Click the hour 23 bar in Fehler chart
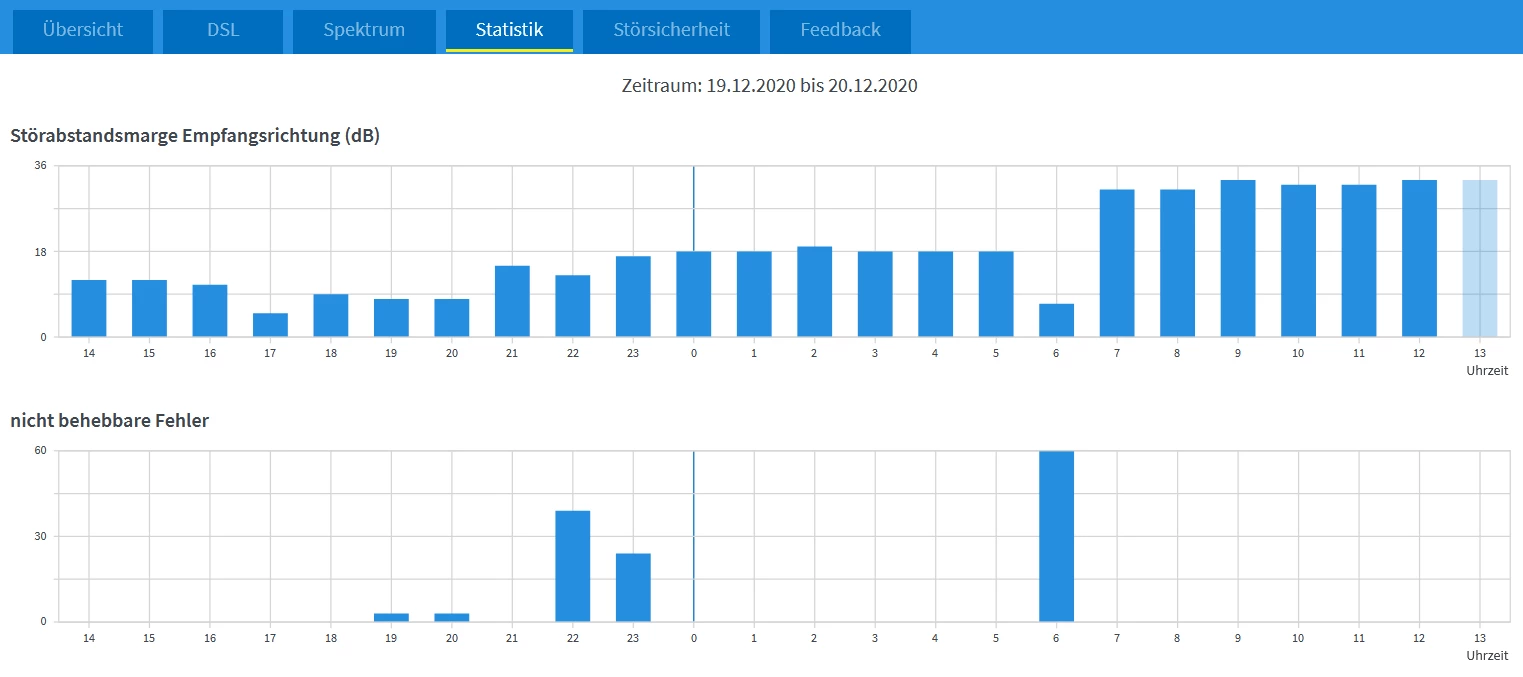1523x677 pixels. (633, 587)
